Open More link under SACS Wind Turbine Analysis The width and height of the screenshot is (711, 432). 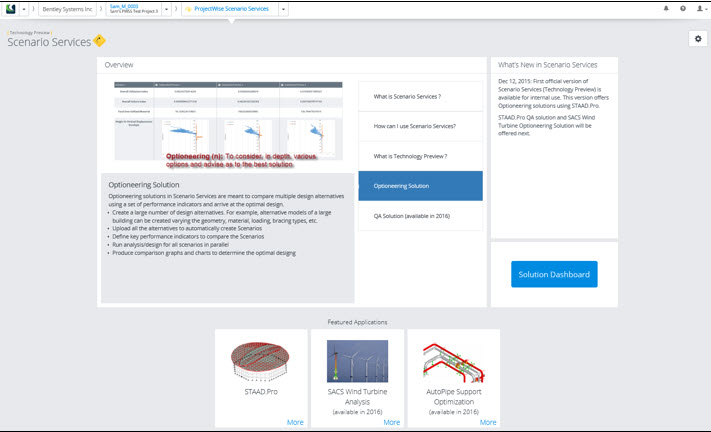point(392,422)
